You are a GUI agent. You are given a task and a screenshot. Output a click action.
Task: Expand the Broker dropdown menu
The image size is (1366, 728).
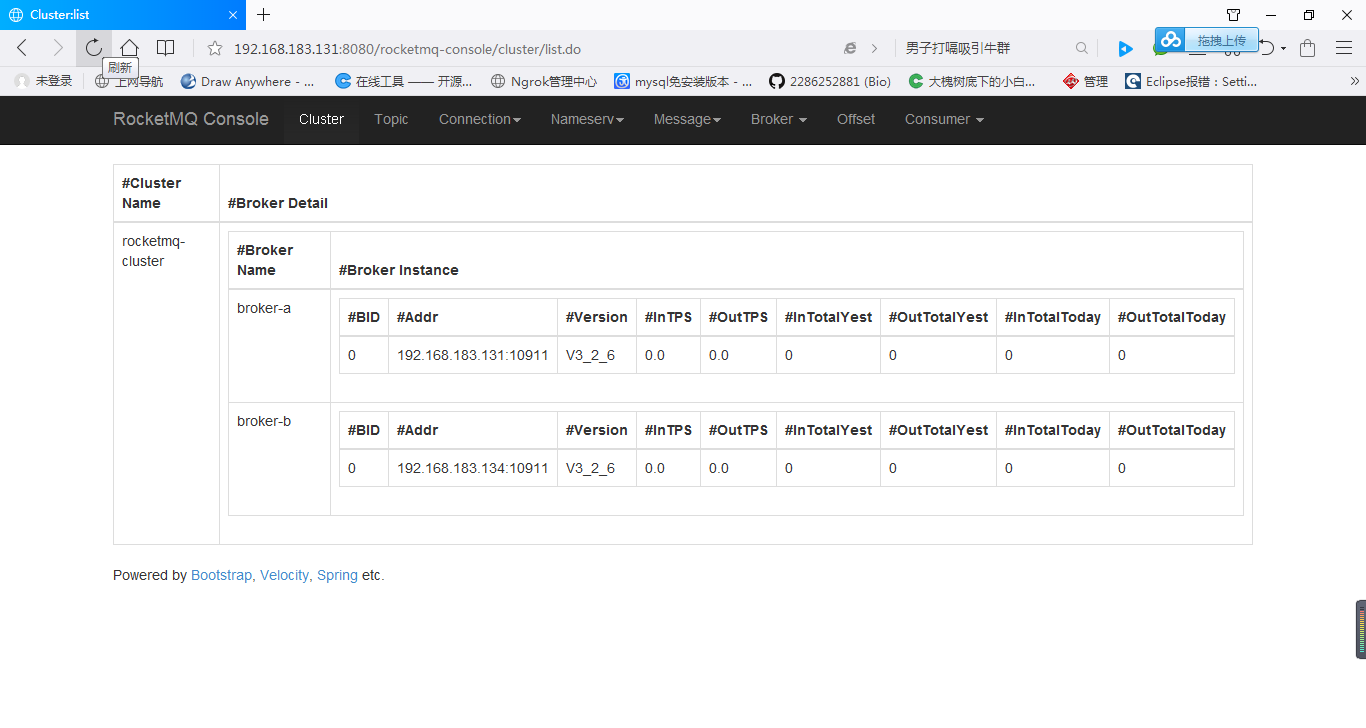tap(779, 119)
